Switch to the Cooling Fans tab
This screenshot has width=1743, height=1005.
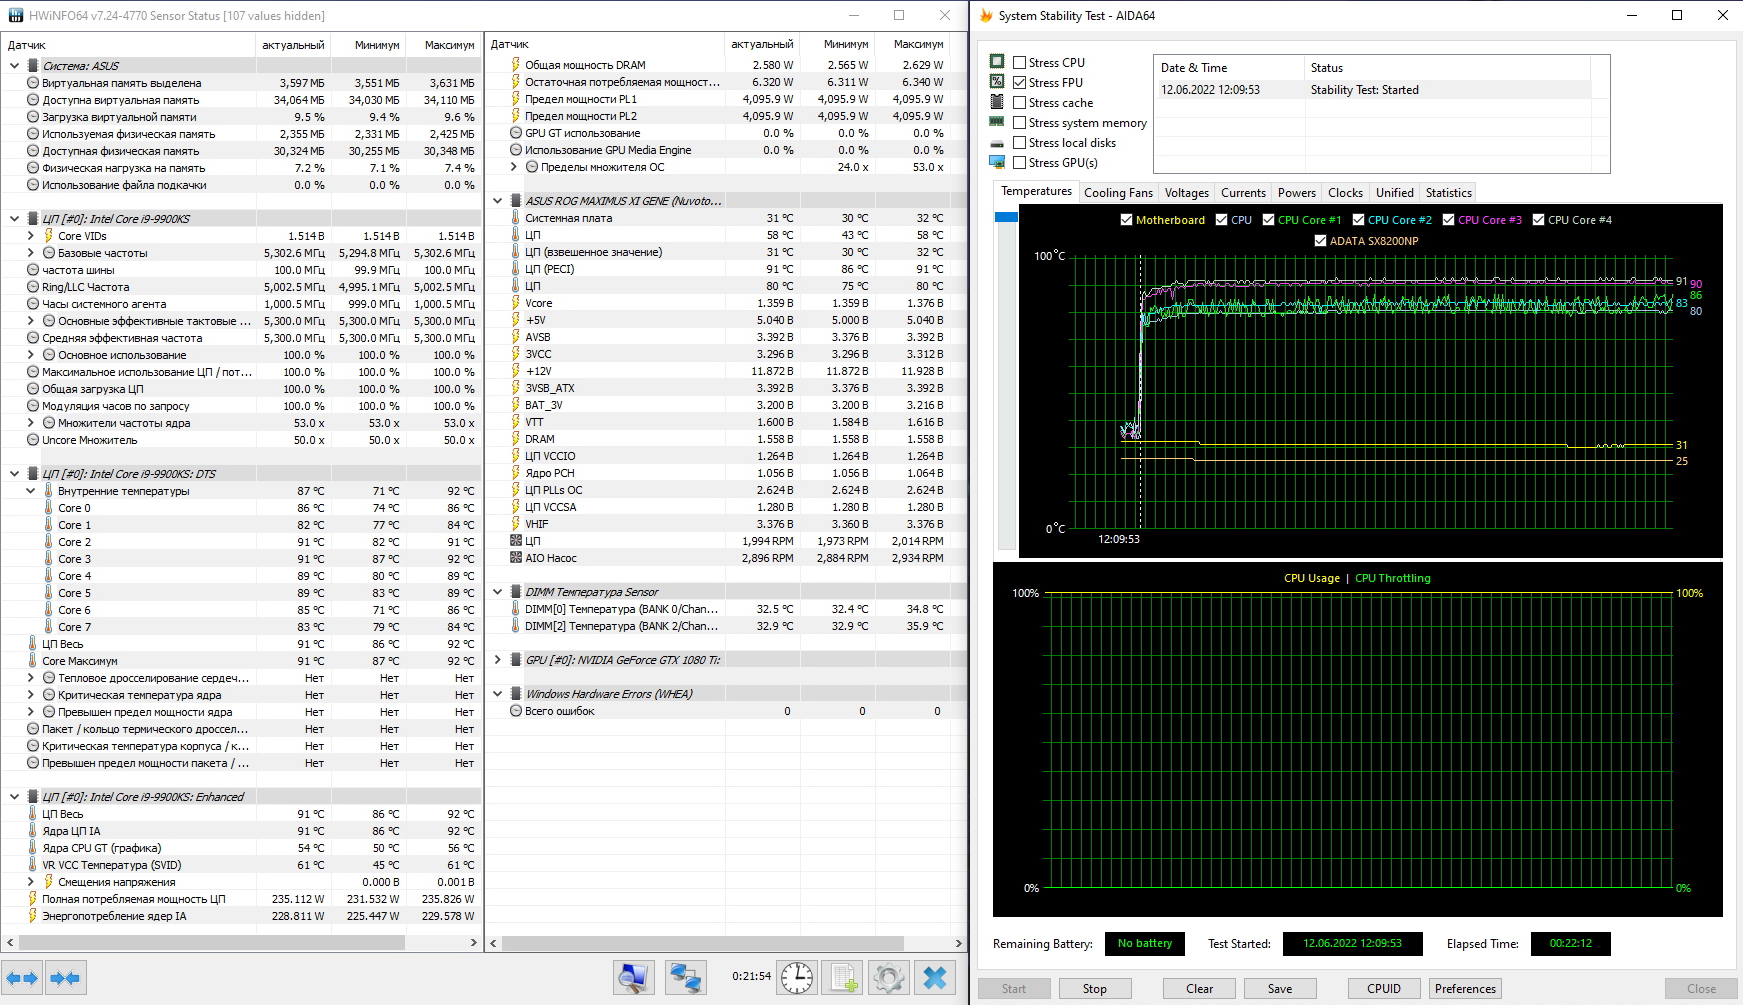tap(1117, 193)
